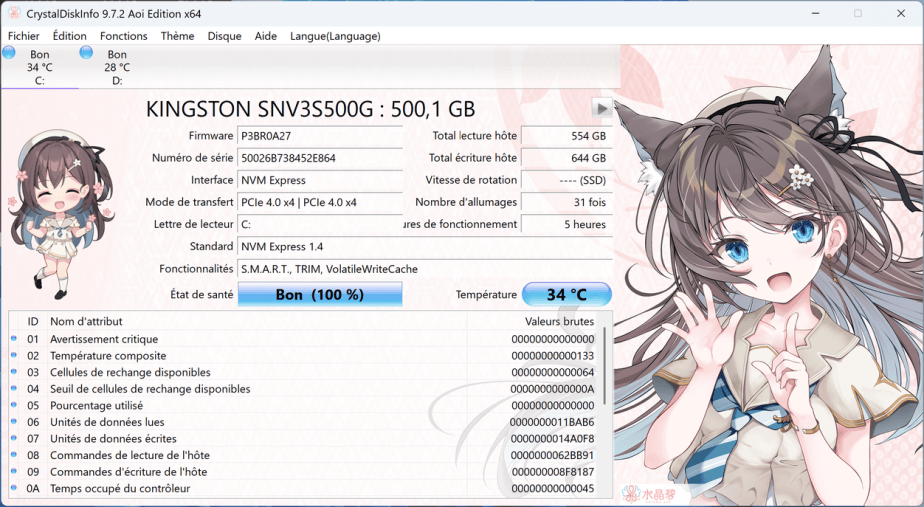Click raw value 0000000011BAB6

[x=552, y=422]
